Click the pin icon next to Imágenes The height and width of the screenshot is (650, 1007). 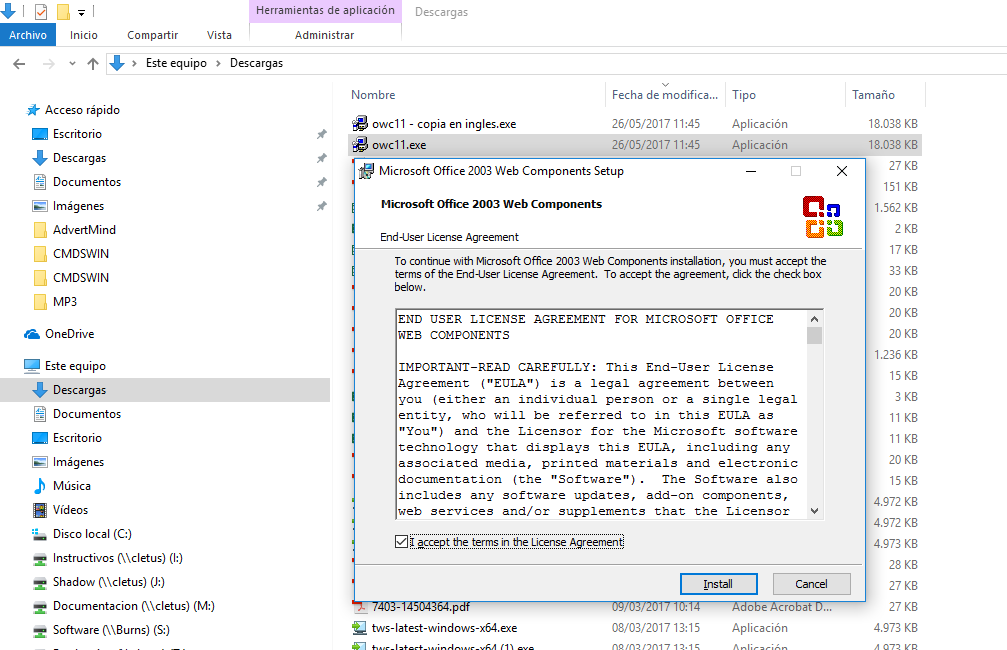(x=322, y=206)
